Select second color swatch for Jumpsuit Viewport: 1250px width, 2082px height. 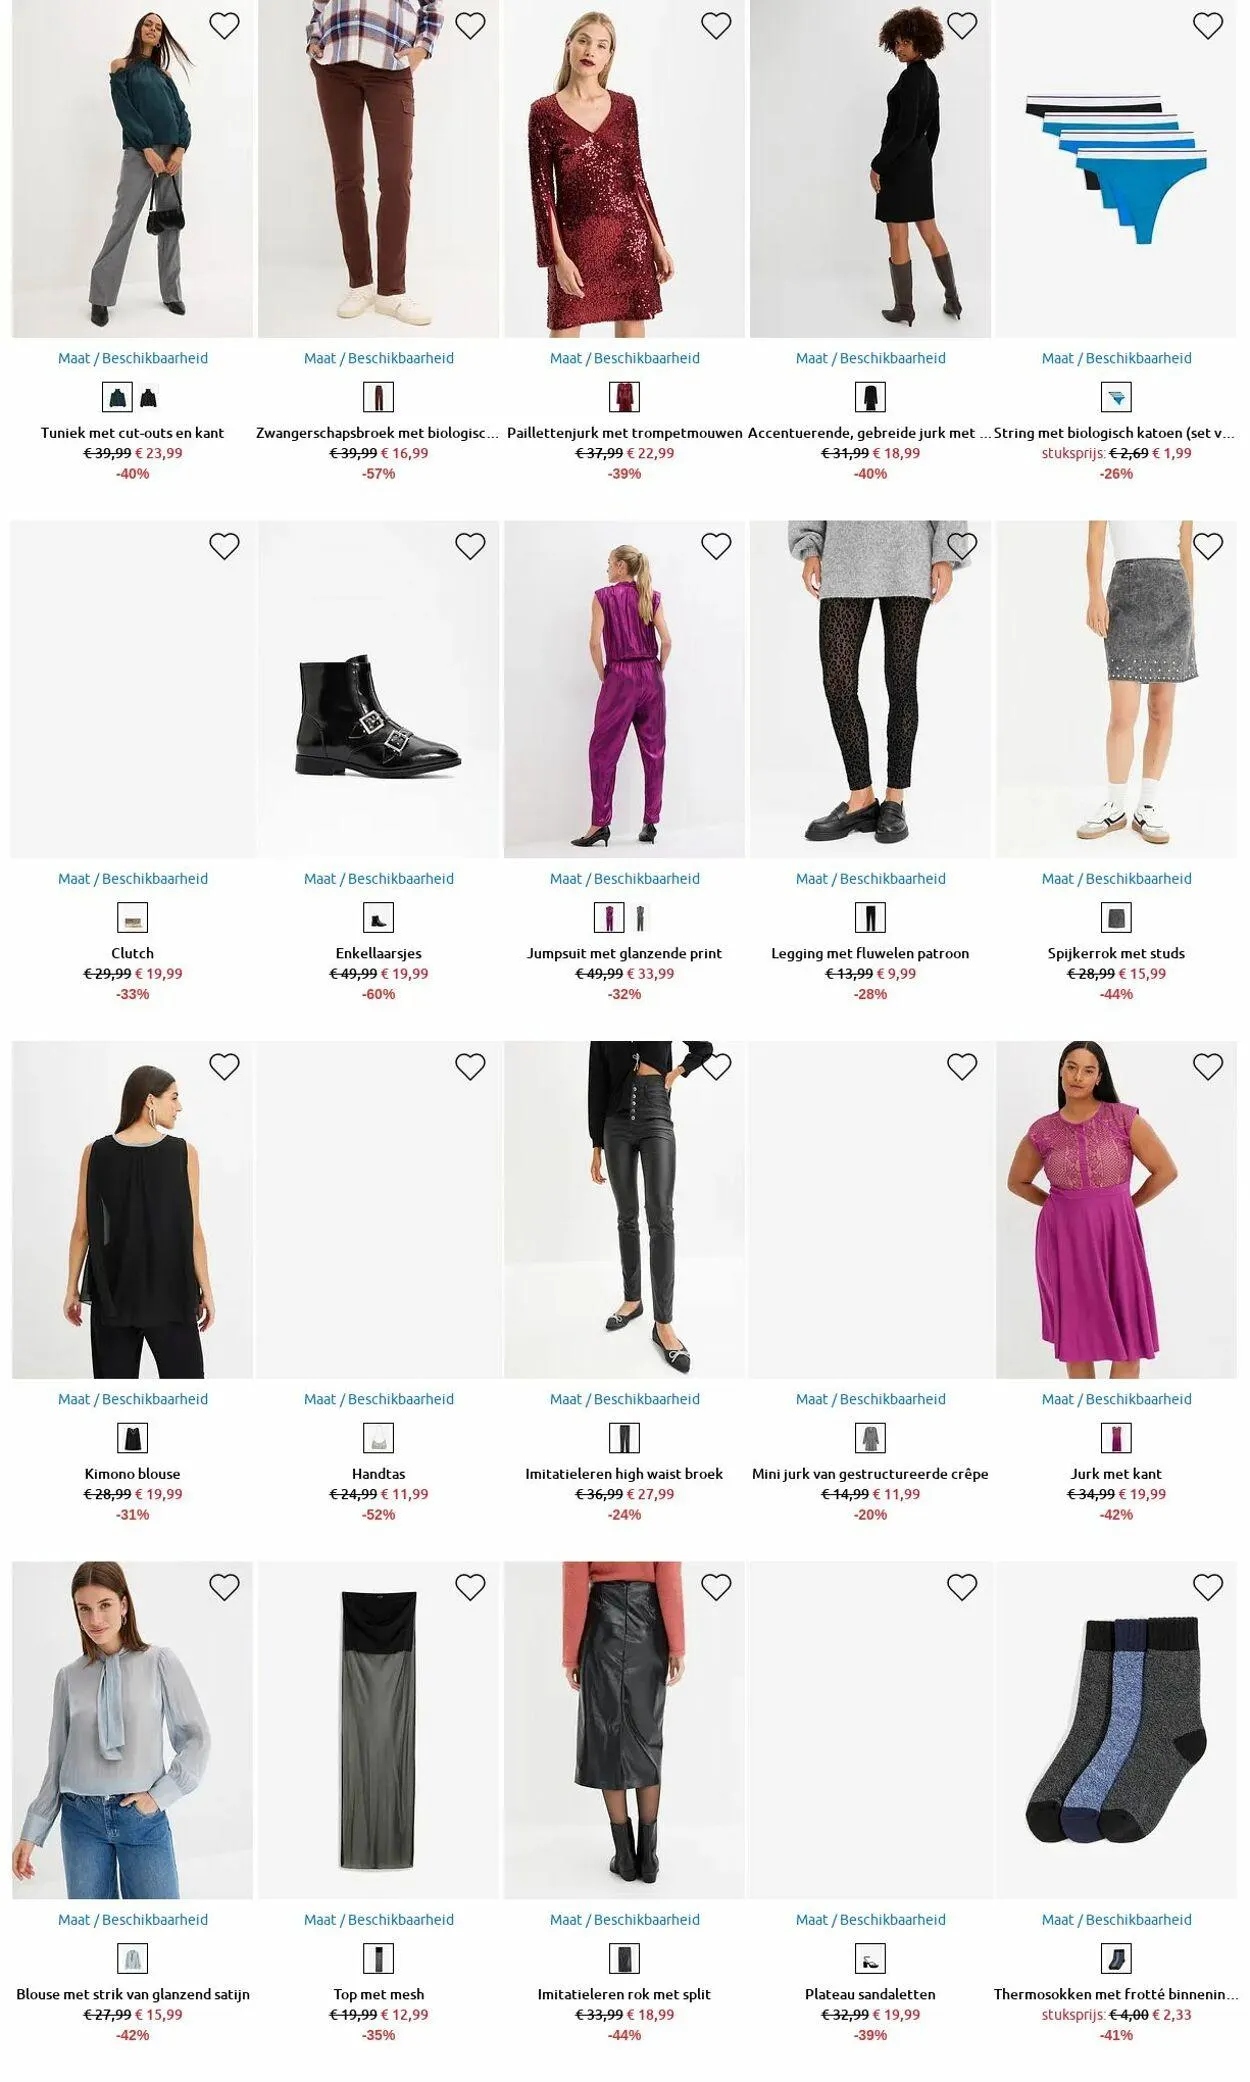[641, 918]
